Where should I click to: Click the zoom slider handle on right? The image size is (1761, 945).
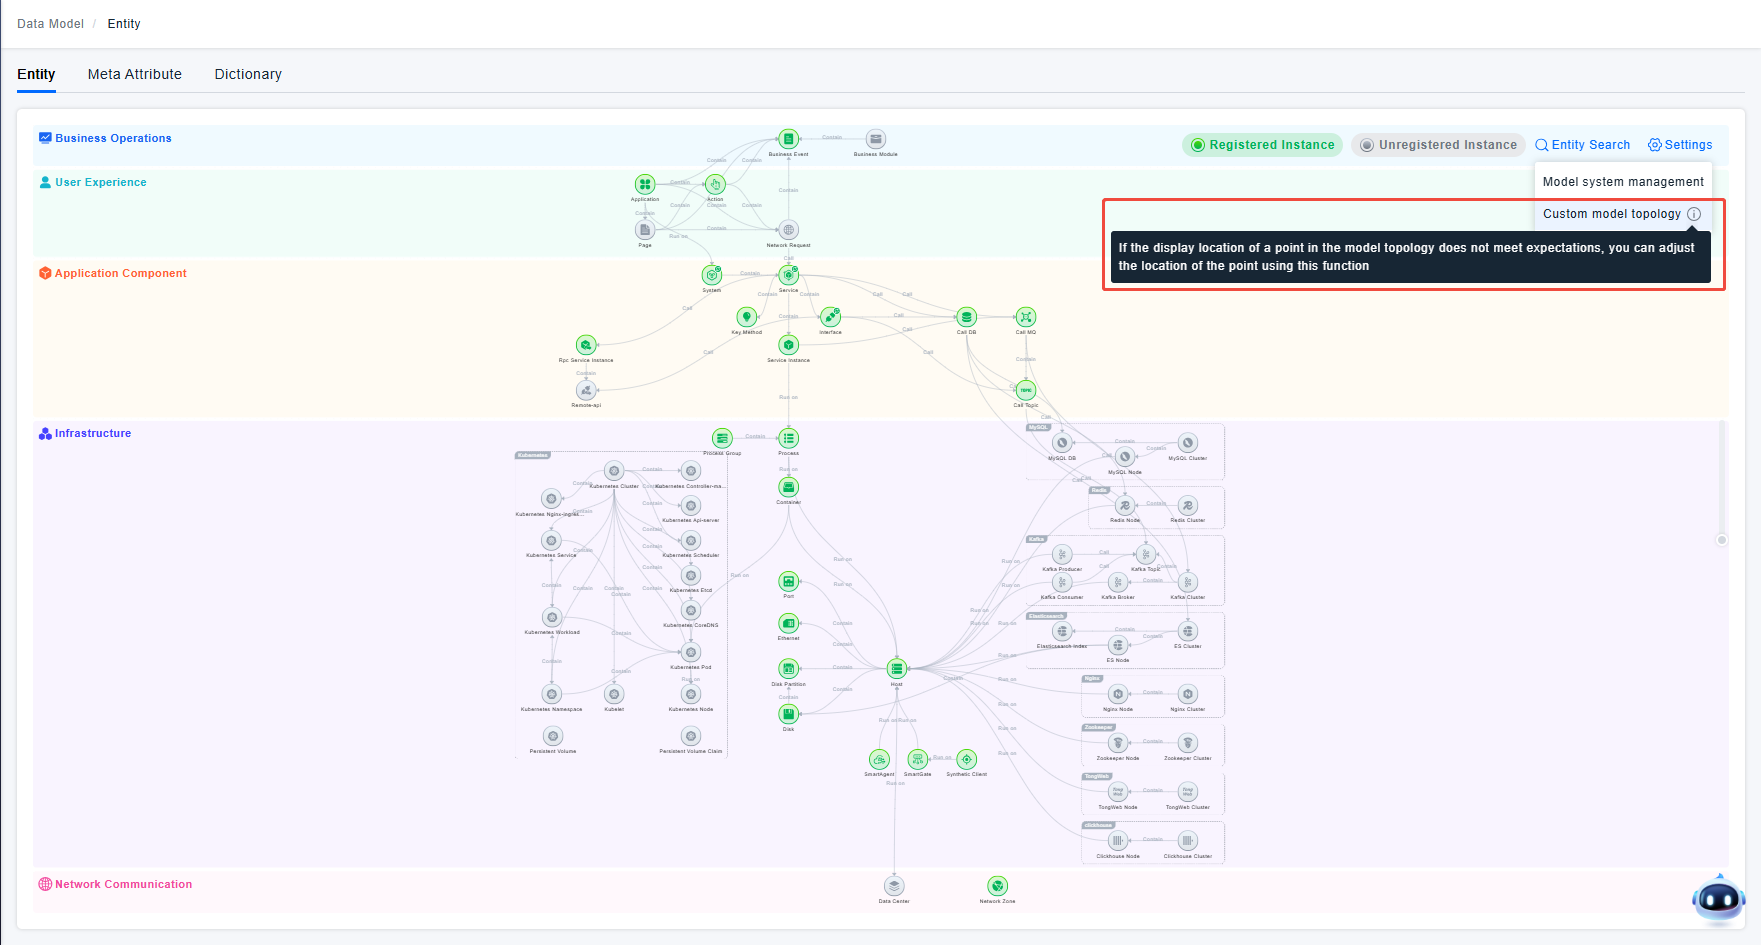(1722, 540)
